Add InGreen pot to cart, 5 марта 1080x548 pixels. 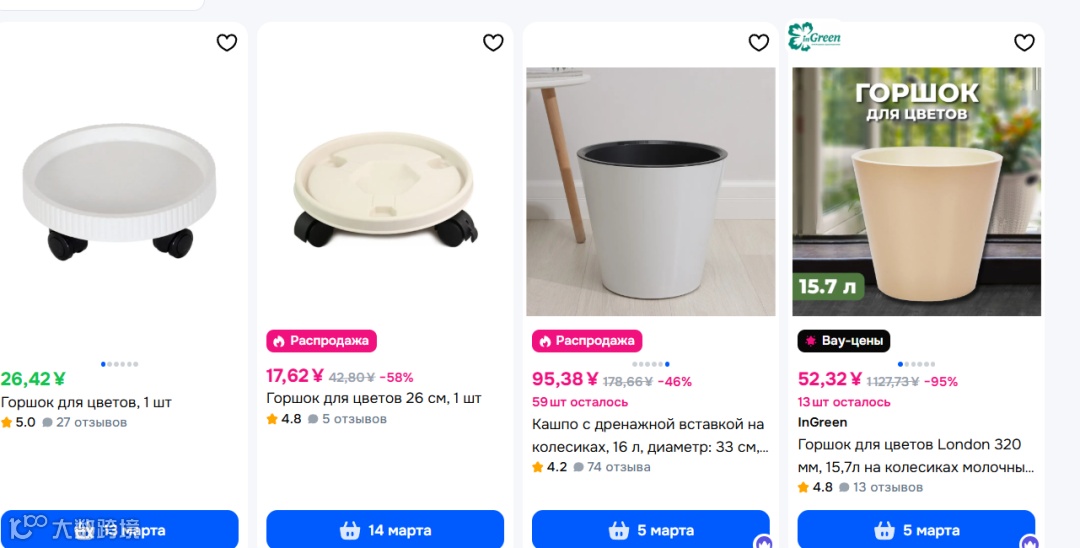tap(916, 529)
